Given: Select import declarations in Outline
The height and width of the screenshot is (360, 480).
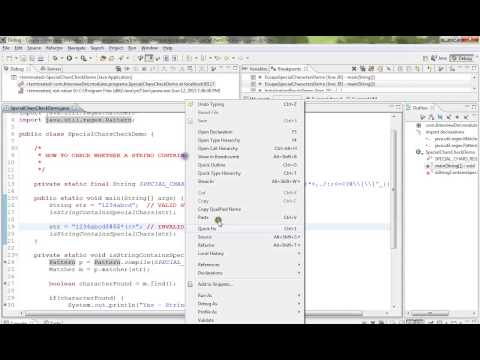Looking at the screenshot, I should tap(444, 132).
